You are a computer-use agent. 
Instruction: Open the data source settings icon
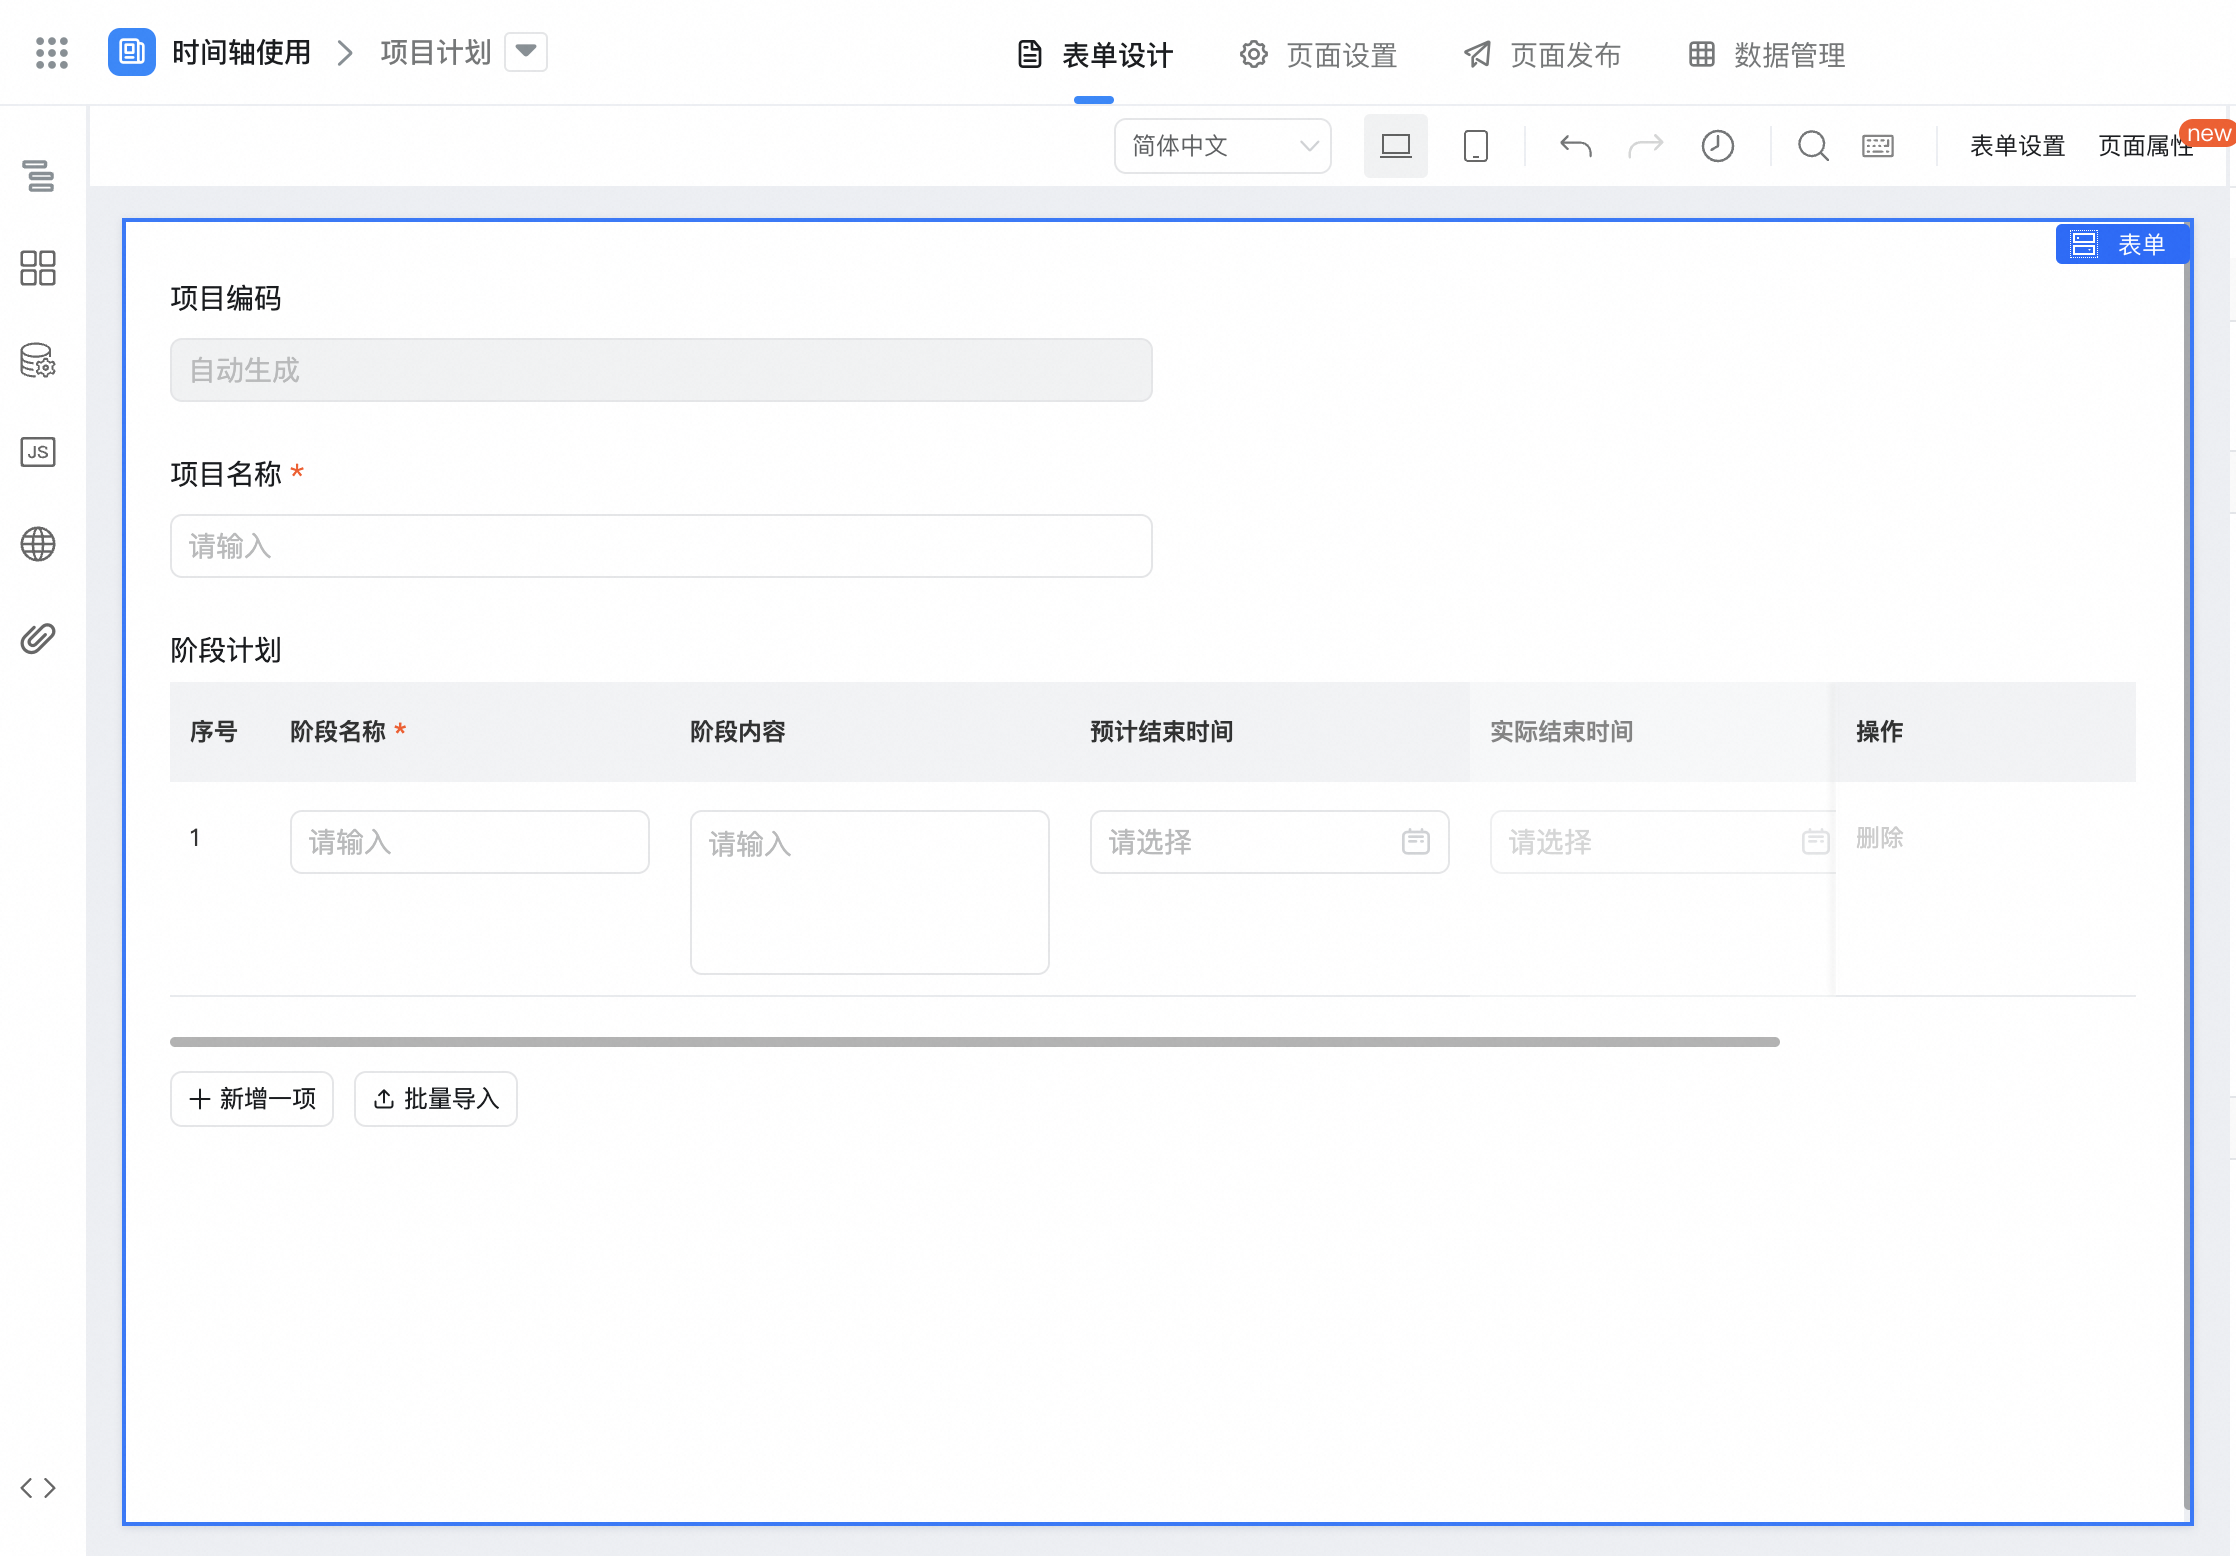pyautogui.click(x=38, y=360)
